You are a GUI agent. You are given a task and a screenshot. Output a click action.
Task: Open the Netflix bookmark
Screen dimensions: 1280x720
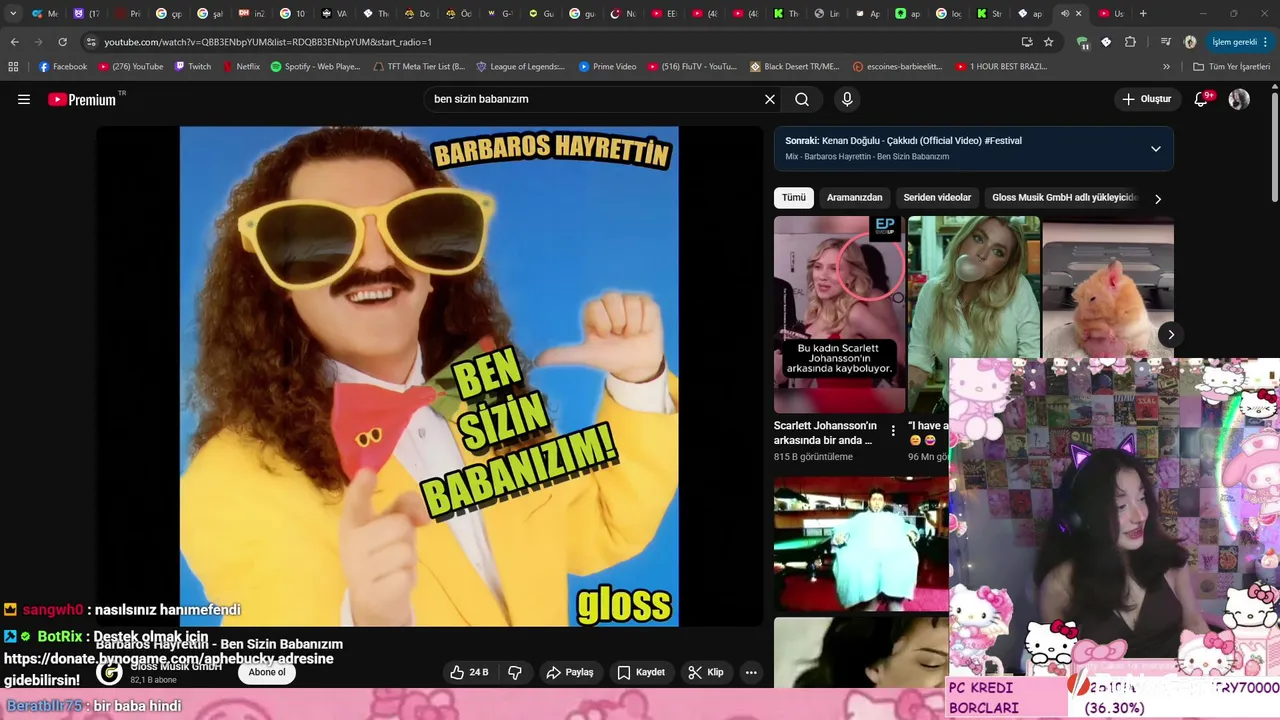[241, 67]
